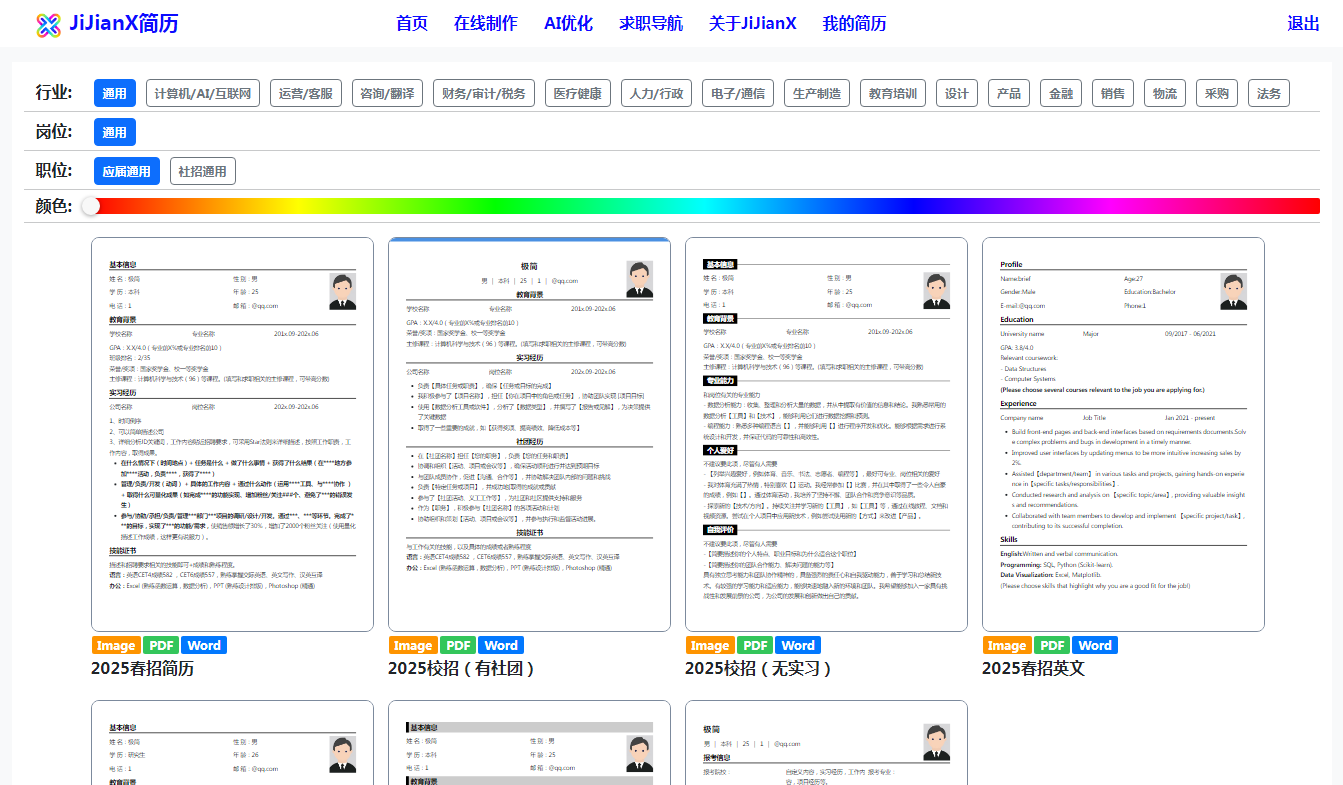
Task: Click the color slider handle
Action: [91, 206]
